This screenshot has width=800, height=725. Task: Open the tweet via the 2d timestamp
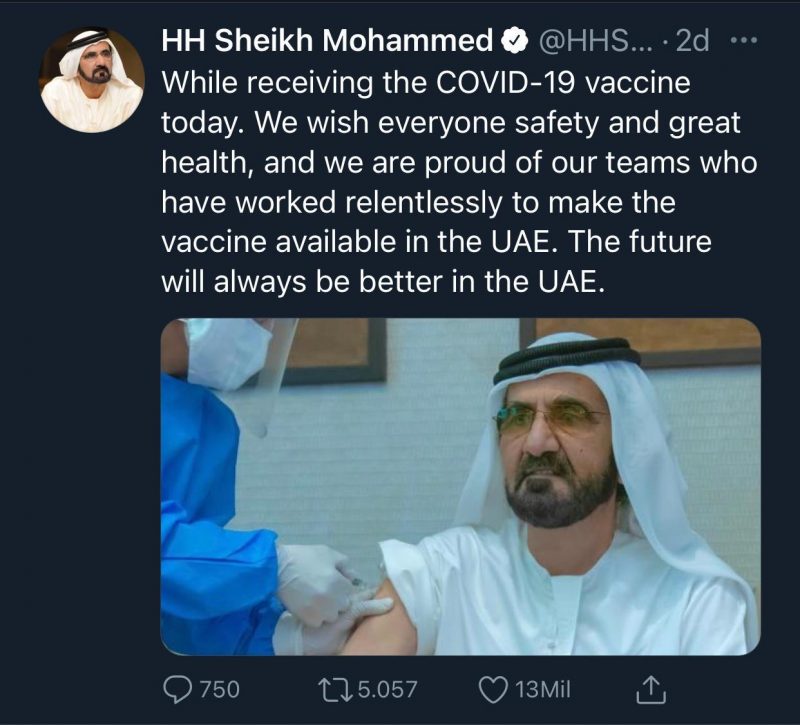point(692,42)
